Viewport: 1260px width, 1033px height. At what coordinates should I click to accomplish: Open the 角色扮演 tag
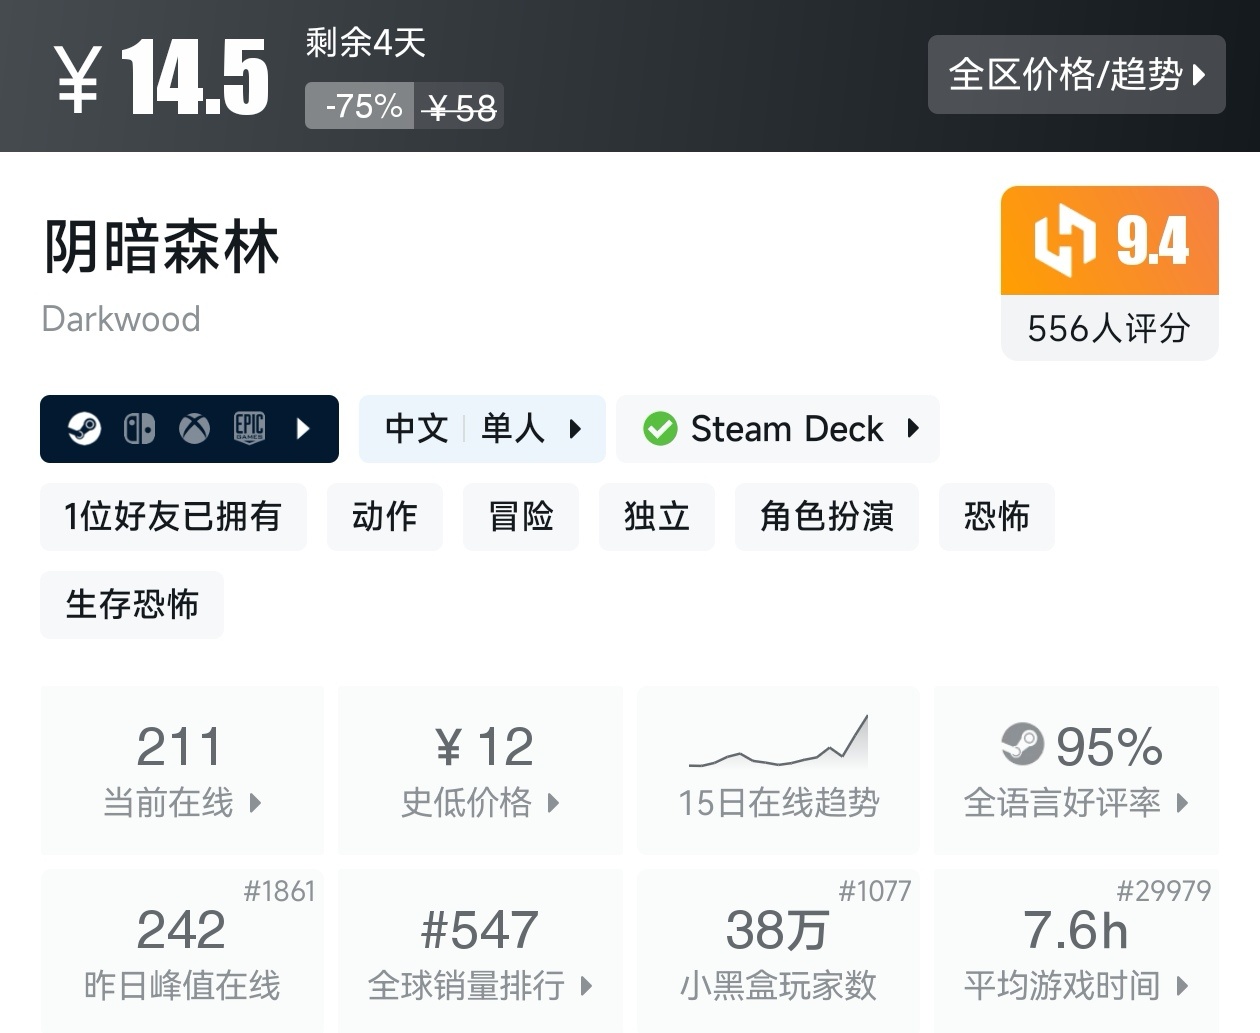[826, 516]
